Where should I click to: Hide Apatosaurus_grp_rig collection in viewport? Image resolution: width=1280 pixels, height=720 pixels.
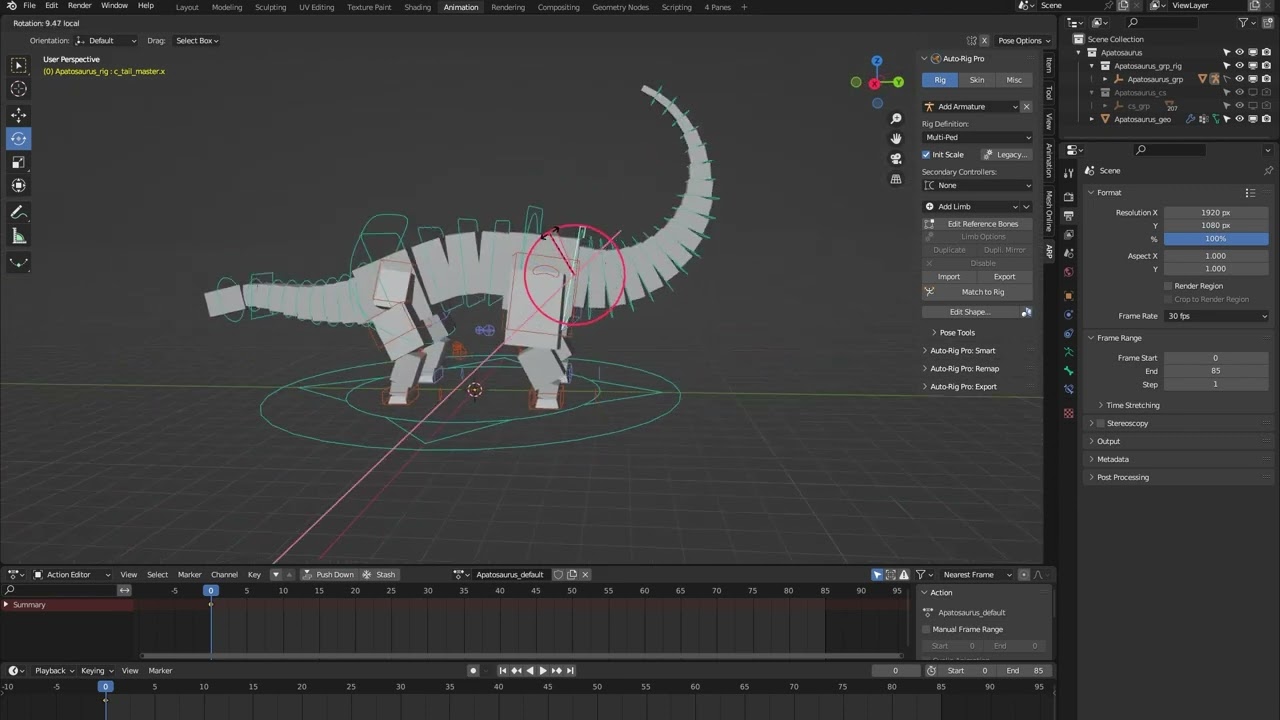[x=1239, y=66]
